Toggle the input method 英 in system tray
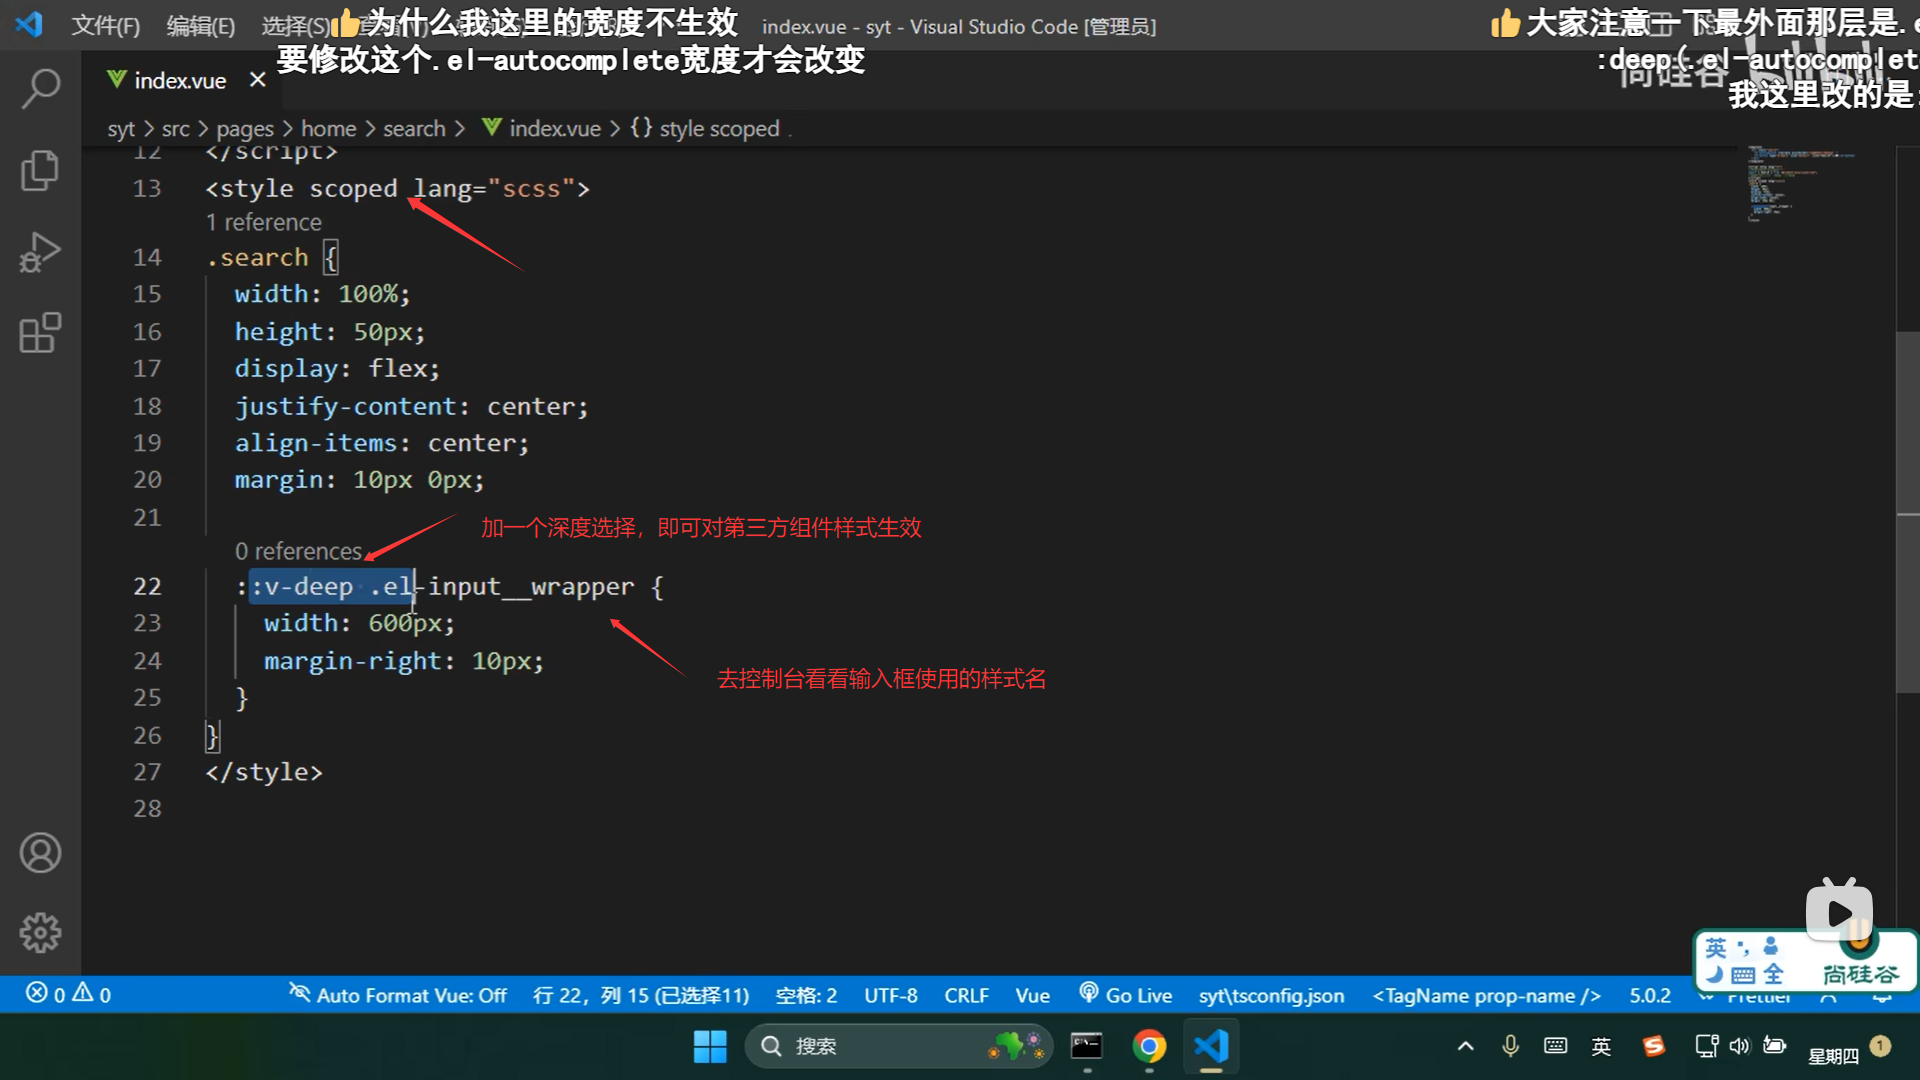Viewport: 1920px width, 1080px height. click(x=1601, y=1046)
